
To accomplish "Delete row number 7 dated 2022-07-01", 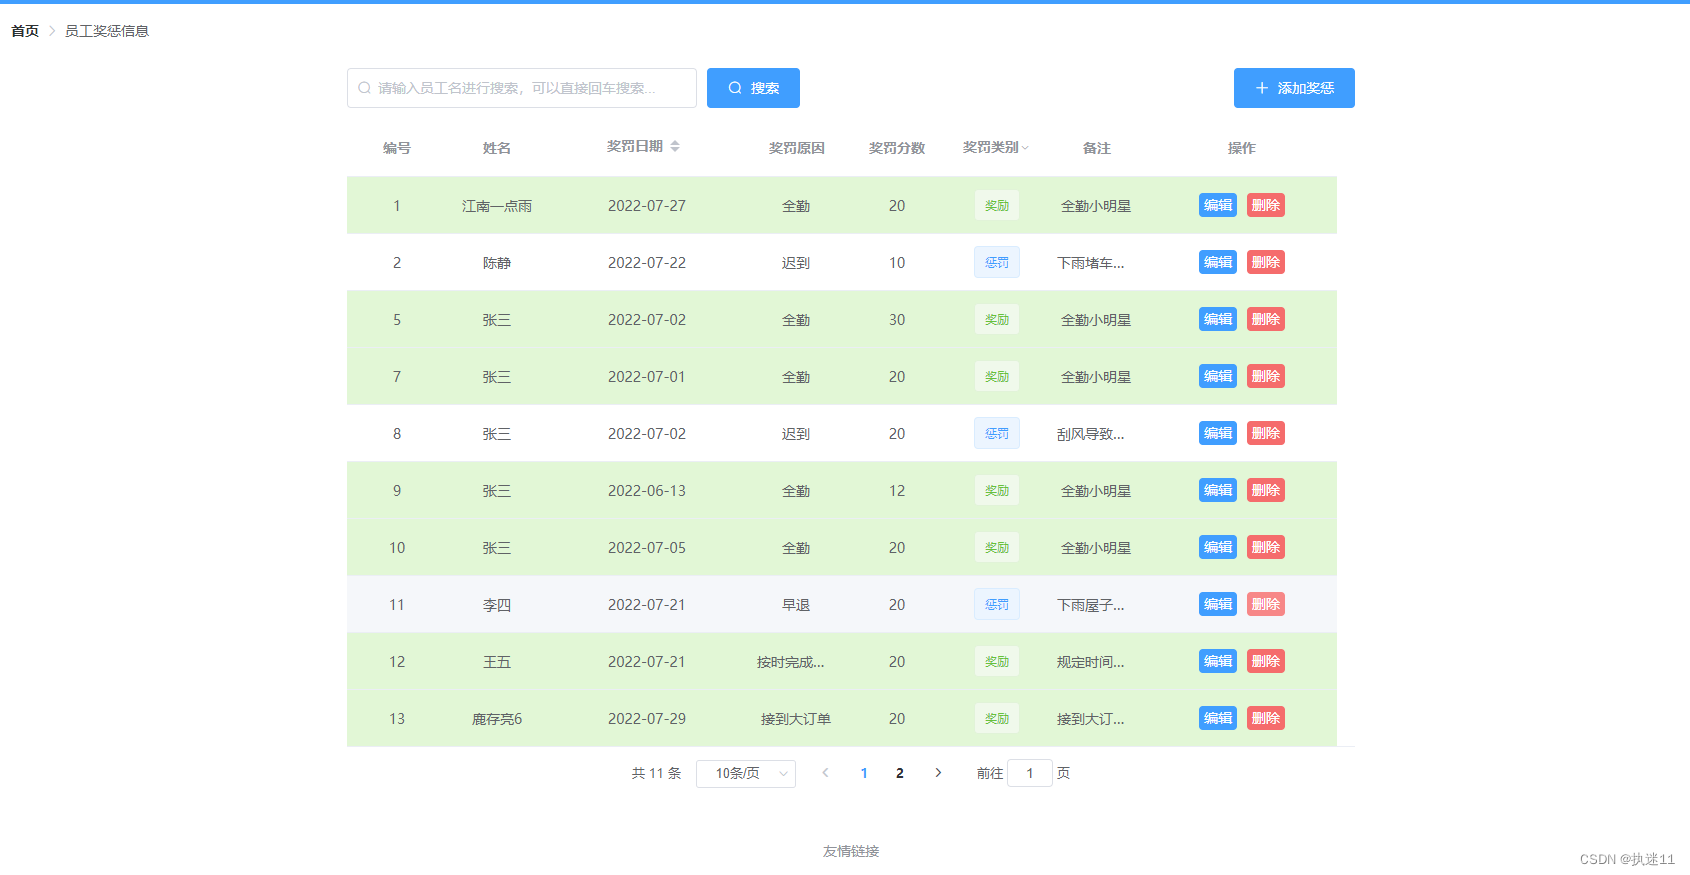I will pyautogui.click(x=1266, y=376).
